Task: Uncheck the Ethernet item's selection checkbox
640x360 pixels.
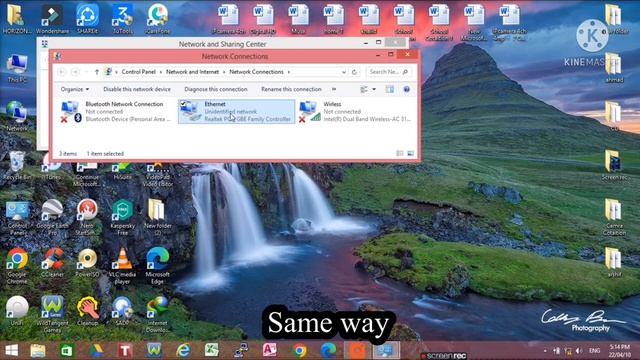Action: point(183,104)
